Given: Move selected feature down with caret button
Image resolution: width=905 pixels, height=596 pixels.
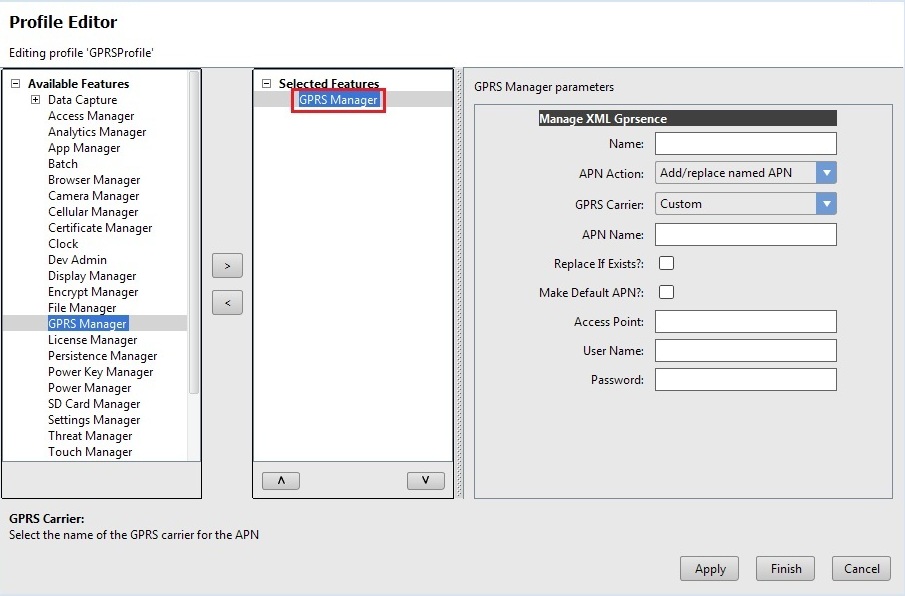Looking at the screenshot, I should [426, 481].
